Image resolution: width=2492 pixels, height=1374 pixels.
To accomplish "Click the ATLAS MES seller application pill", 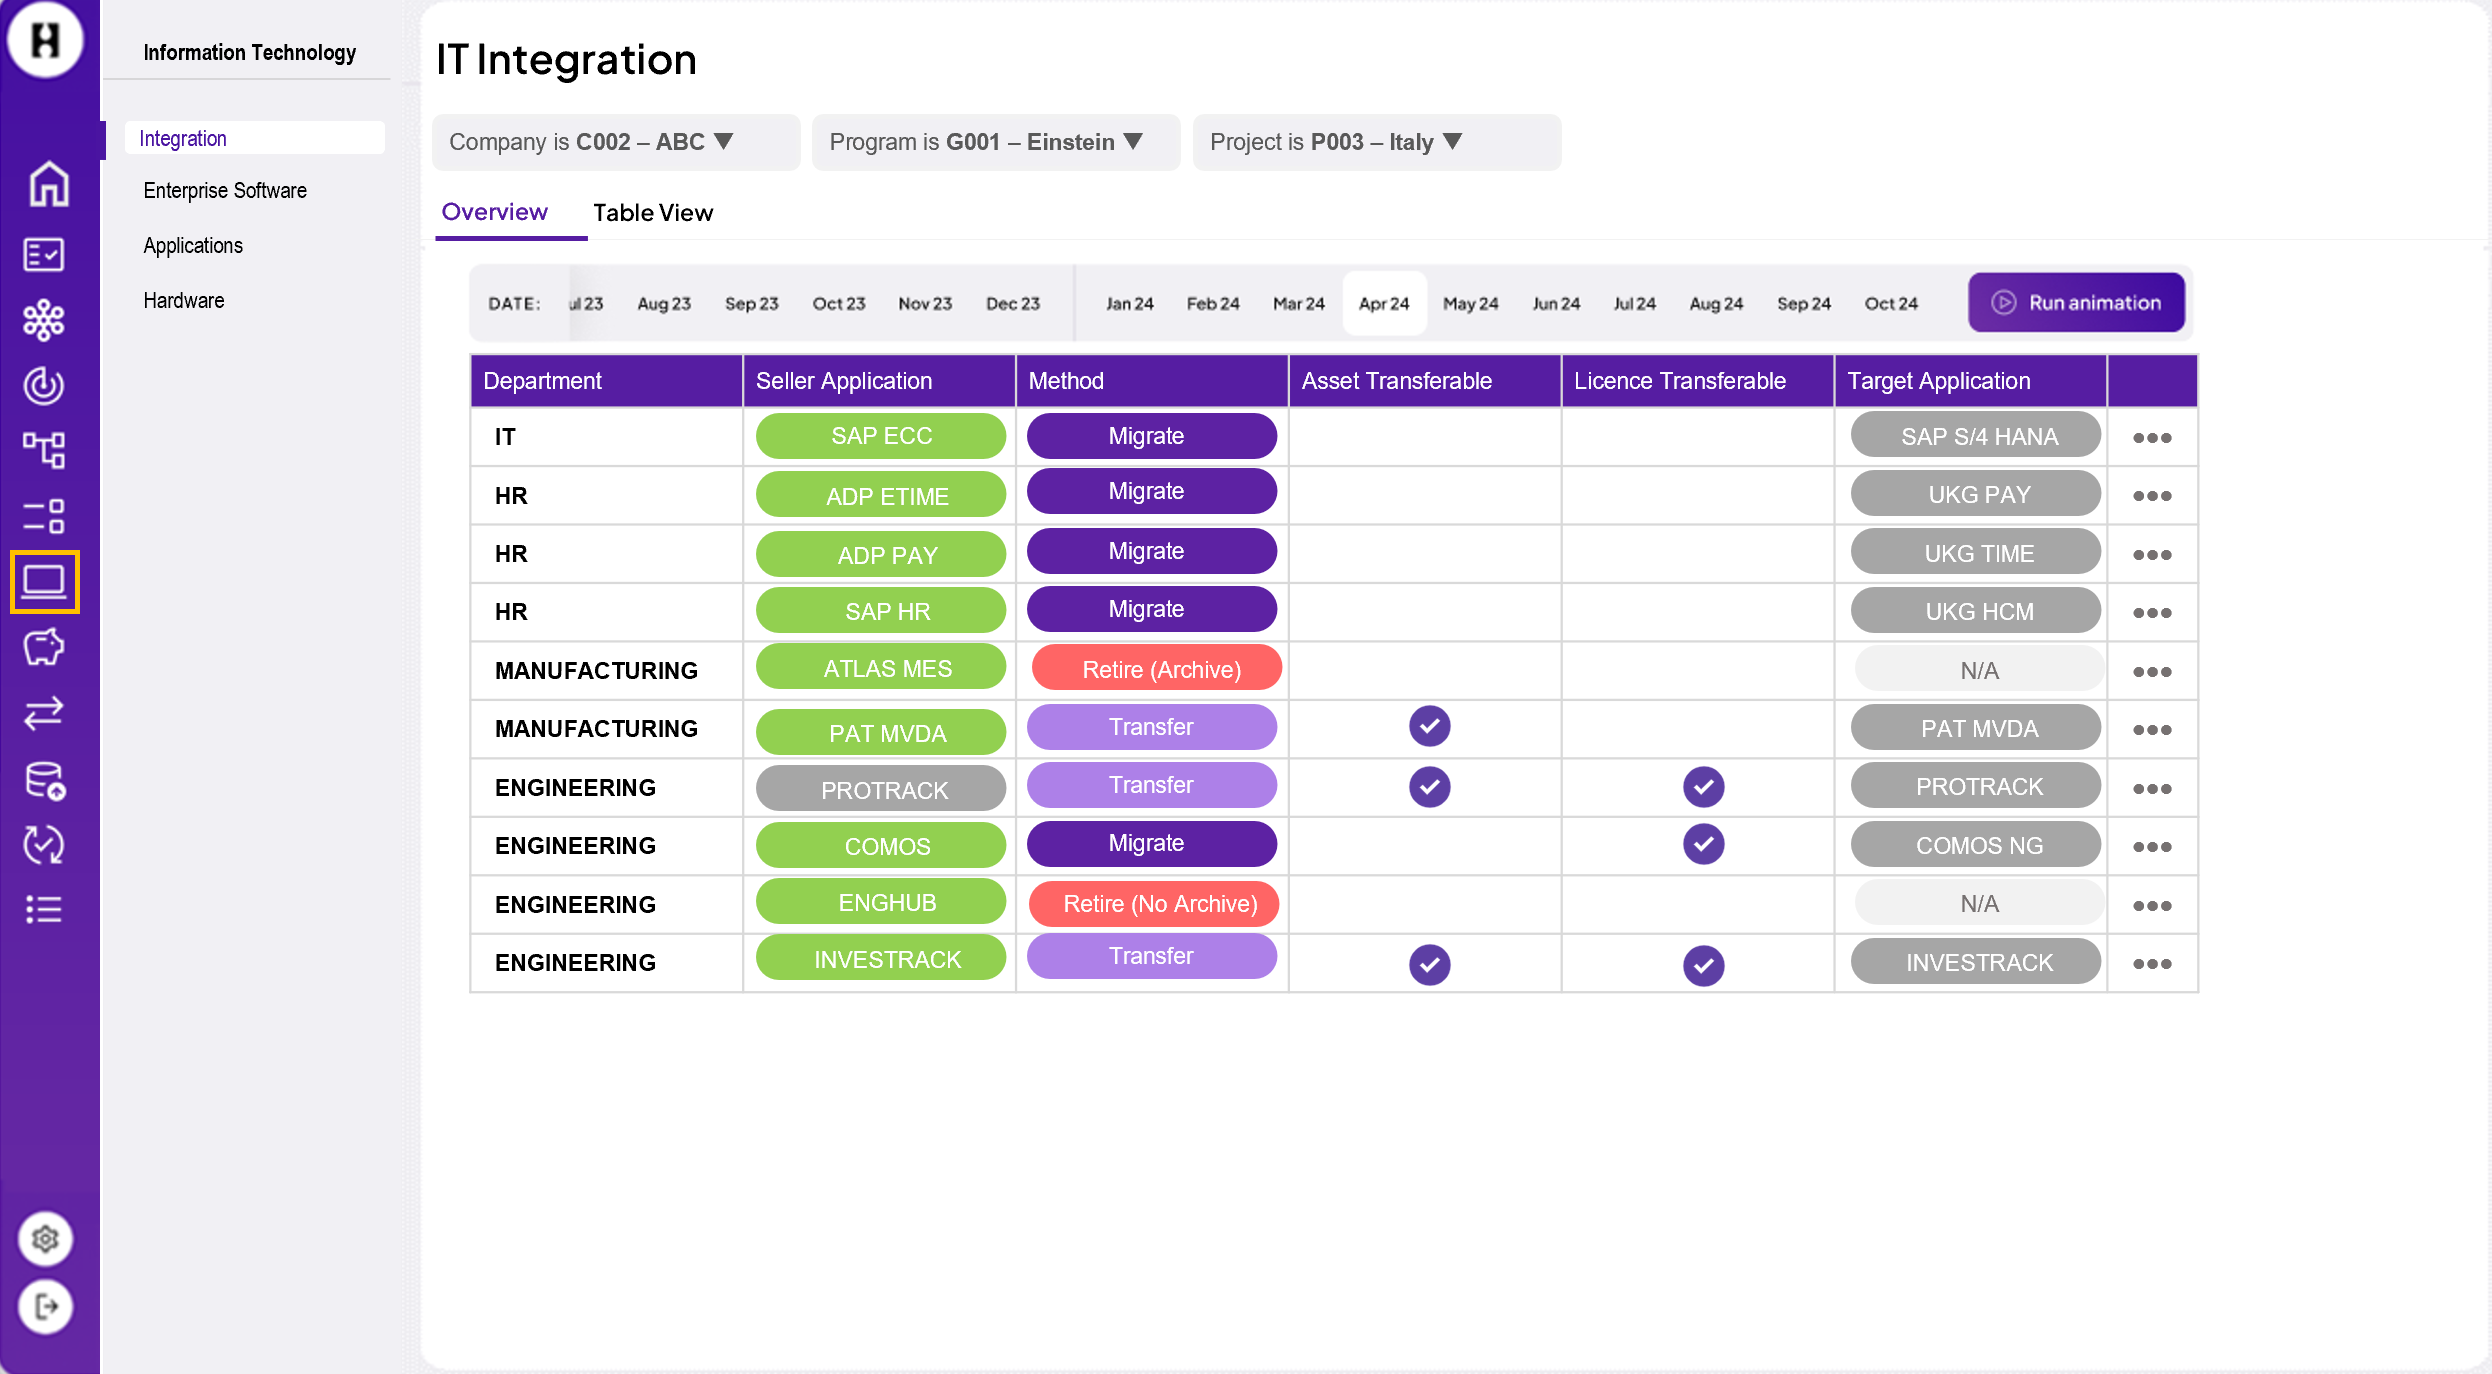I will [881, 668].
